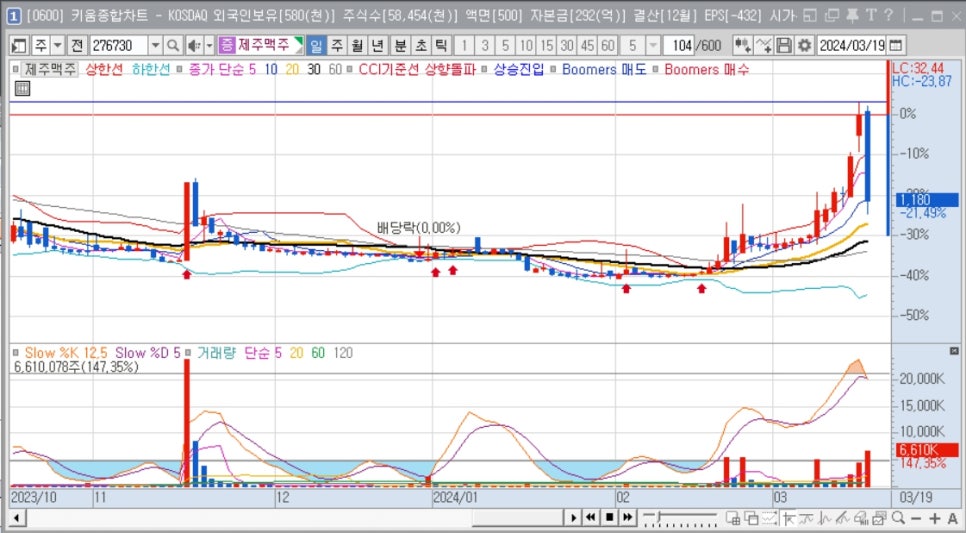The height and width of the screenshot is (533, 966).
Task: Click the 상승진입 legend label
Action: click(518, 70)
